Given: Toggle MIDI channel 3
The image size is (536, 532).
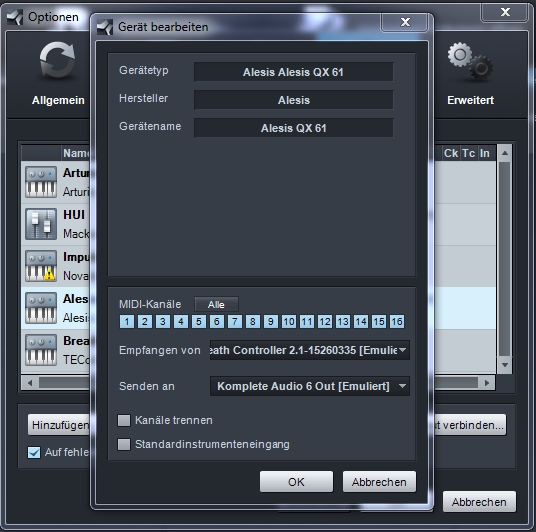Looking at the screenshot, I should click(x=163, y=321).
